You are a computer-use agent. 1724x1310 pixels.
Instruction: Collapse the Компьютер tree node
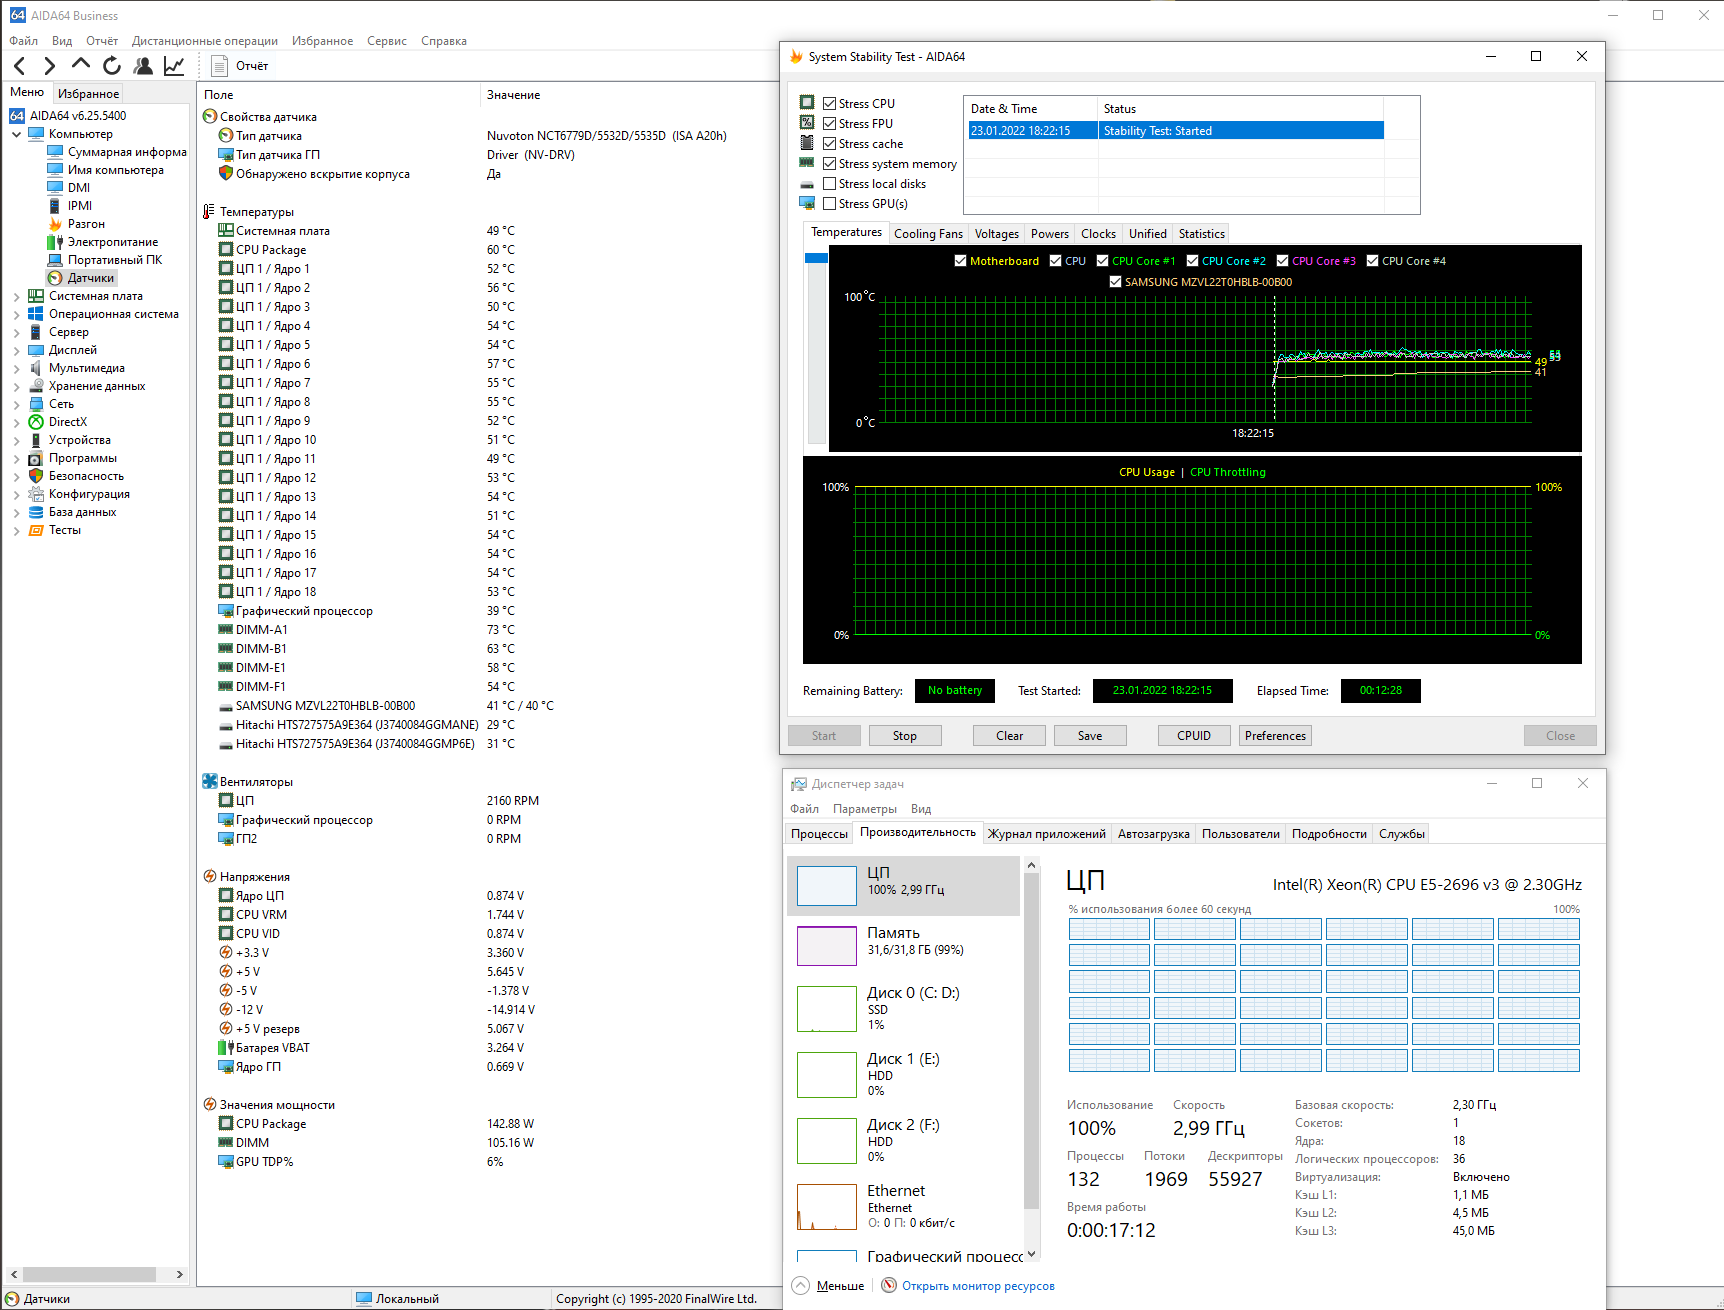pos(16,134)
